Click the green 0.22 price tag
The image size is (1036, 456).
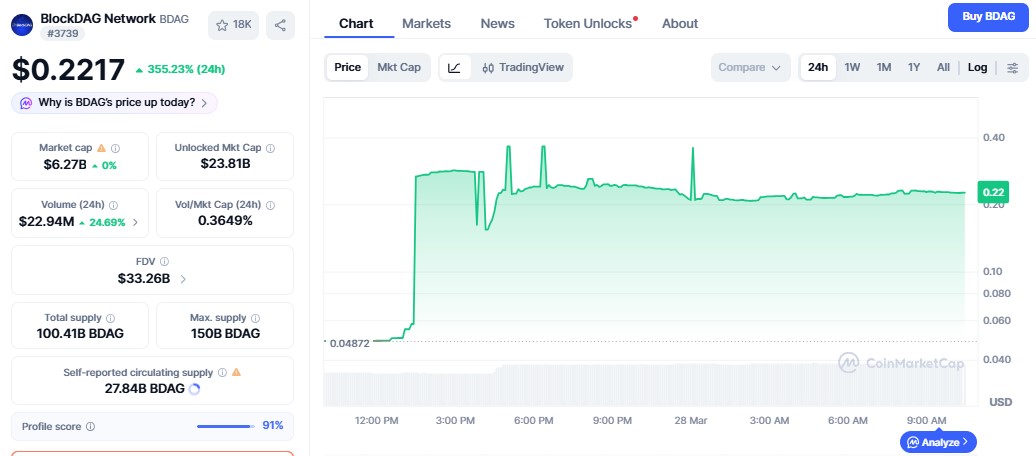993,192
